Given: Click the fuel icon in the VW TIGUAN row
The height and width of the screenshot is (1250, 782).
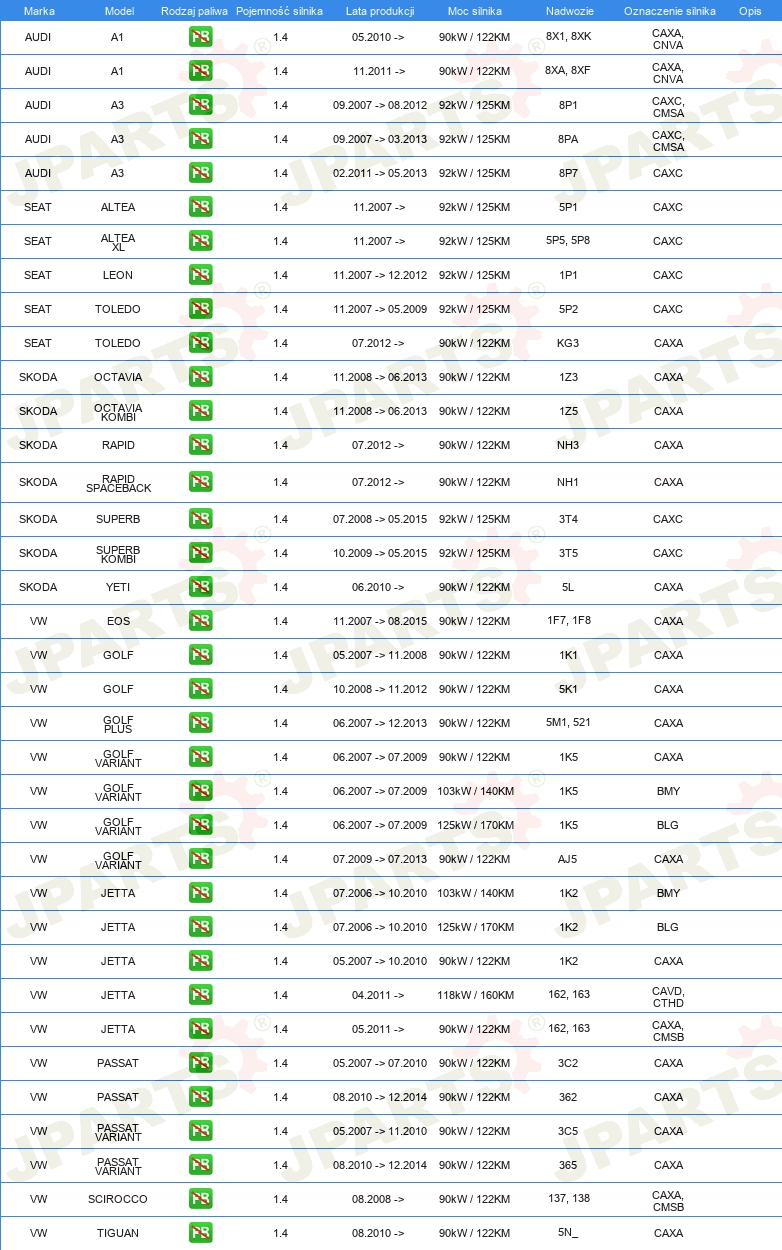Looking at the screenshot, I should point(200,1233).
